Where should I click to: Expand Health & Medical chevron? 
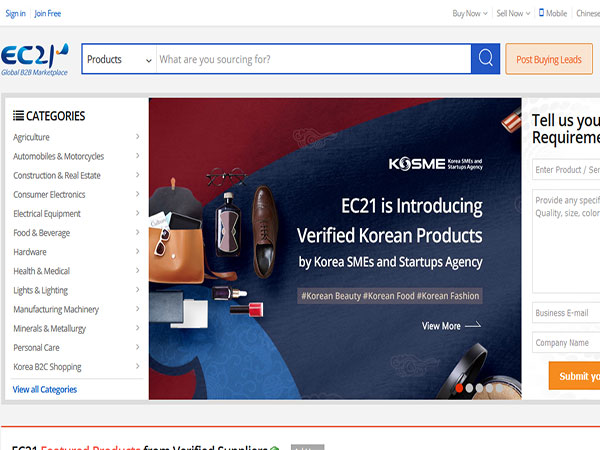tap(137, 271)
